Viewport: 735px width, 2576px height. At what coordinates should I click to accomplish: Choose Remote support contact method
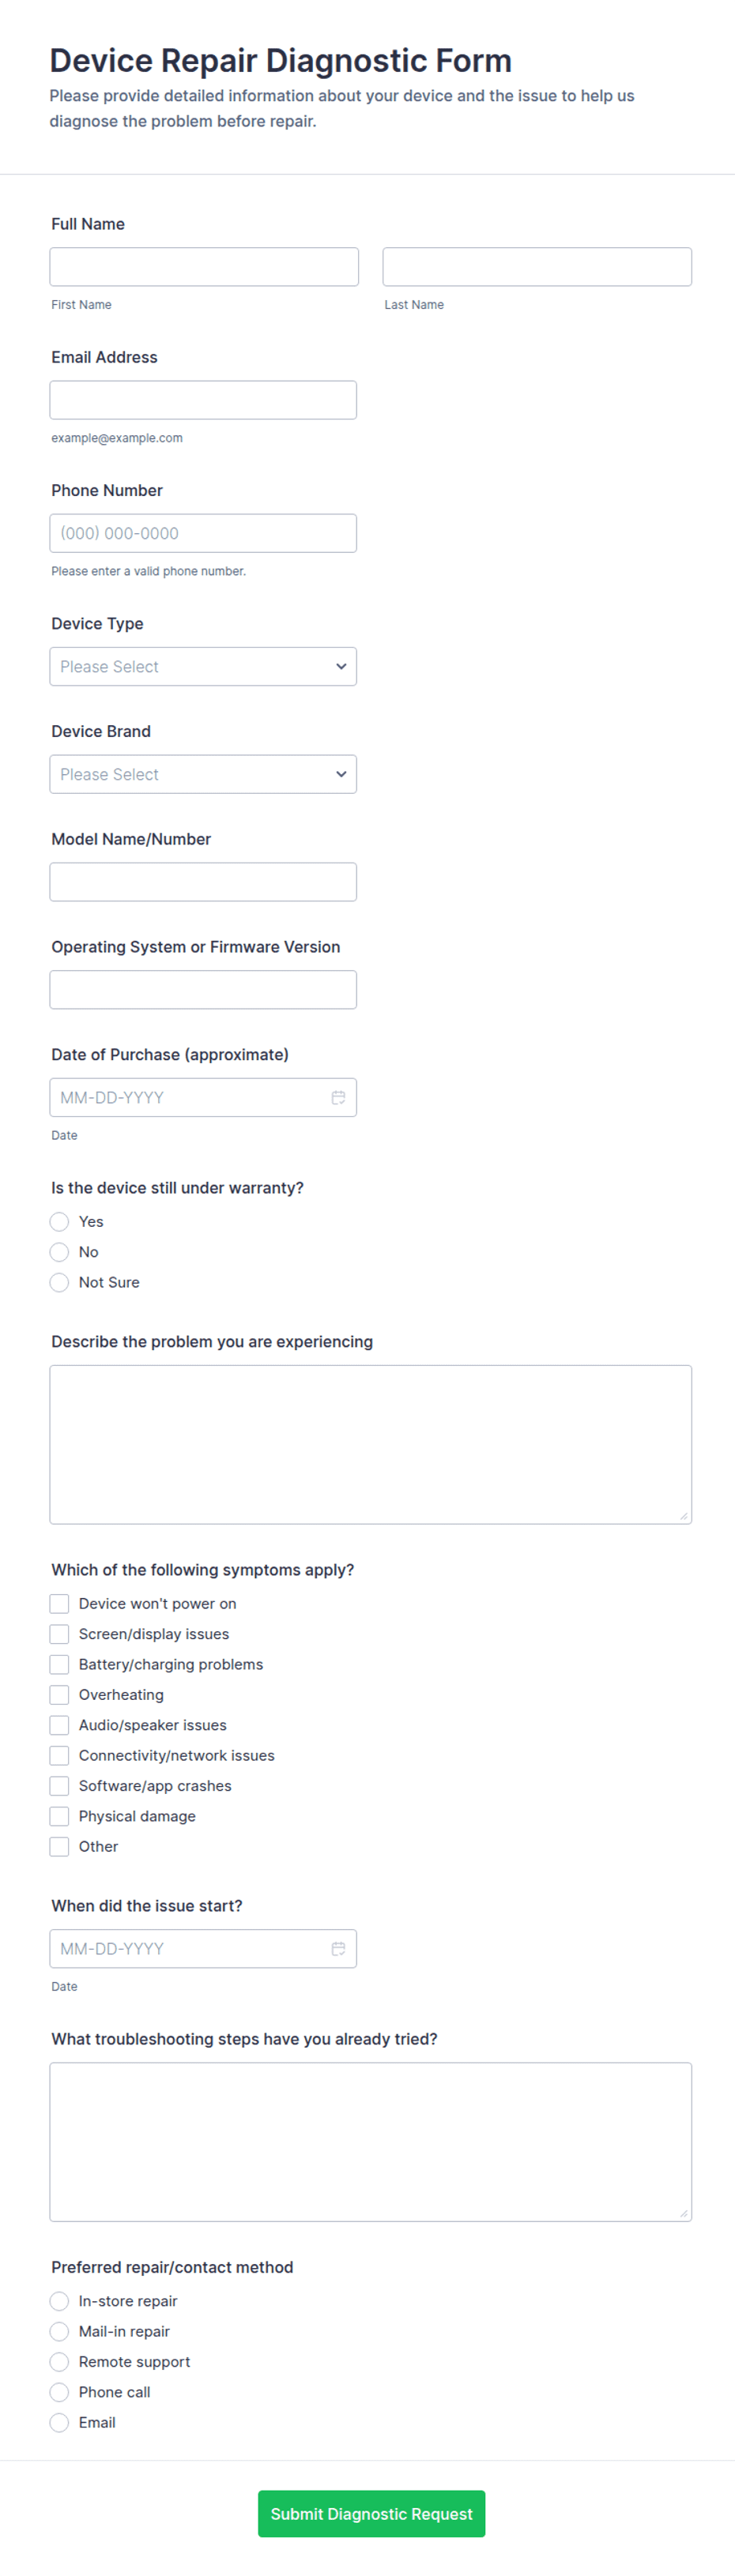tap(60, 2361)
